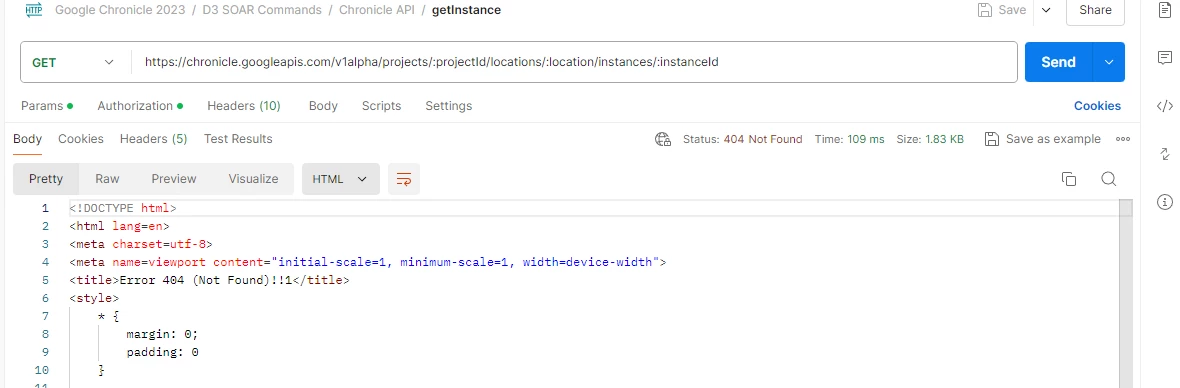Open the documentation icon in right sidebar
The height and width of the screenshot is (388, 1180).
click(1164, 10)
